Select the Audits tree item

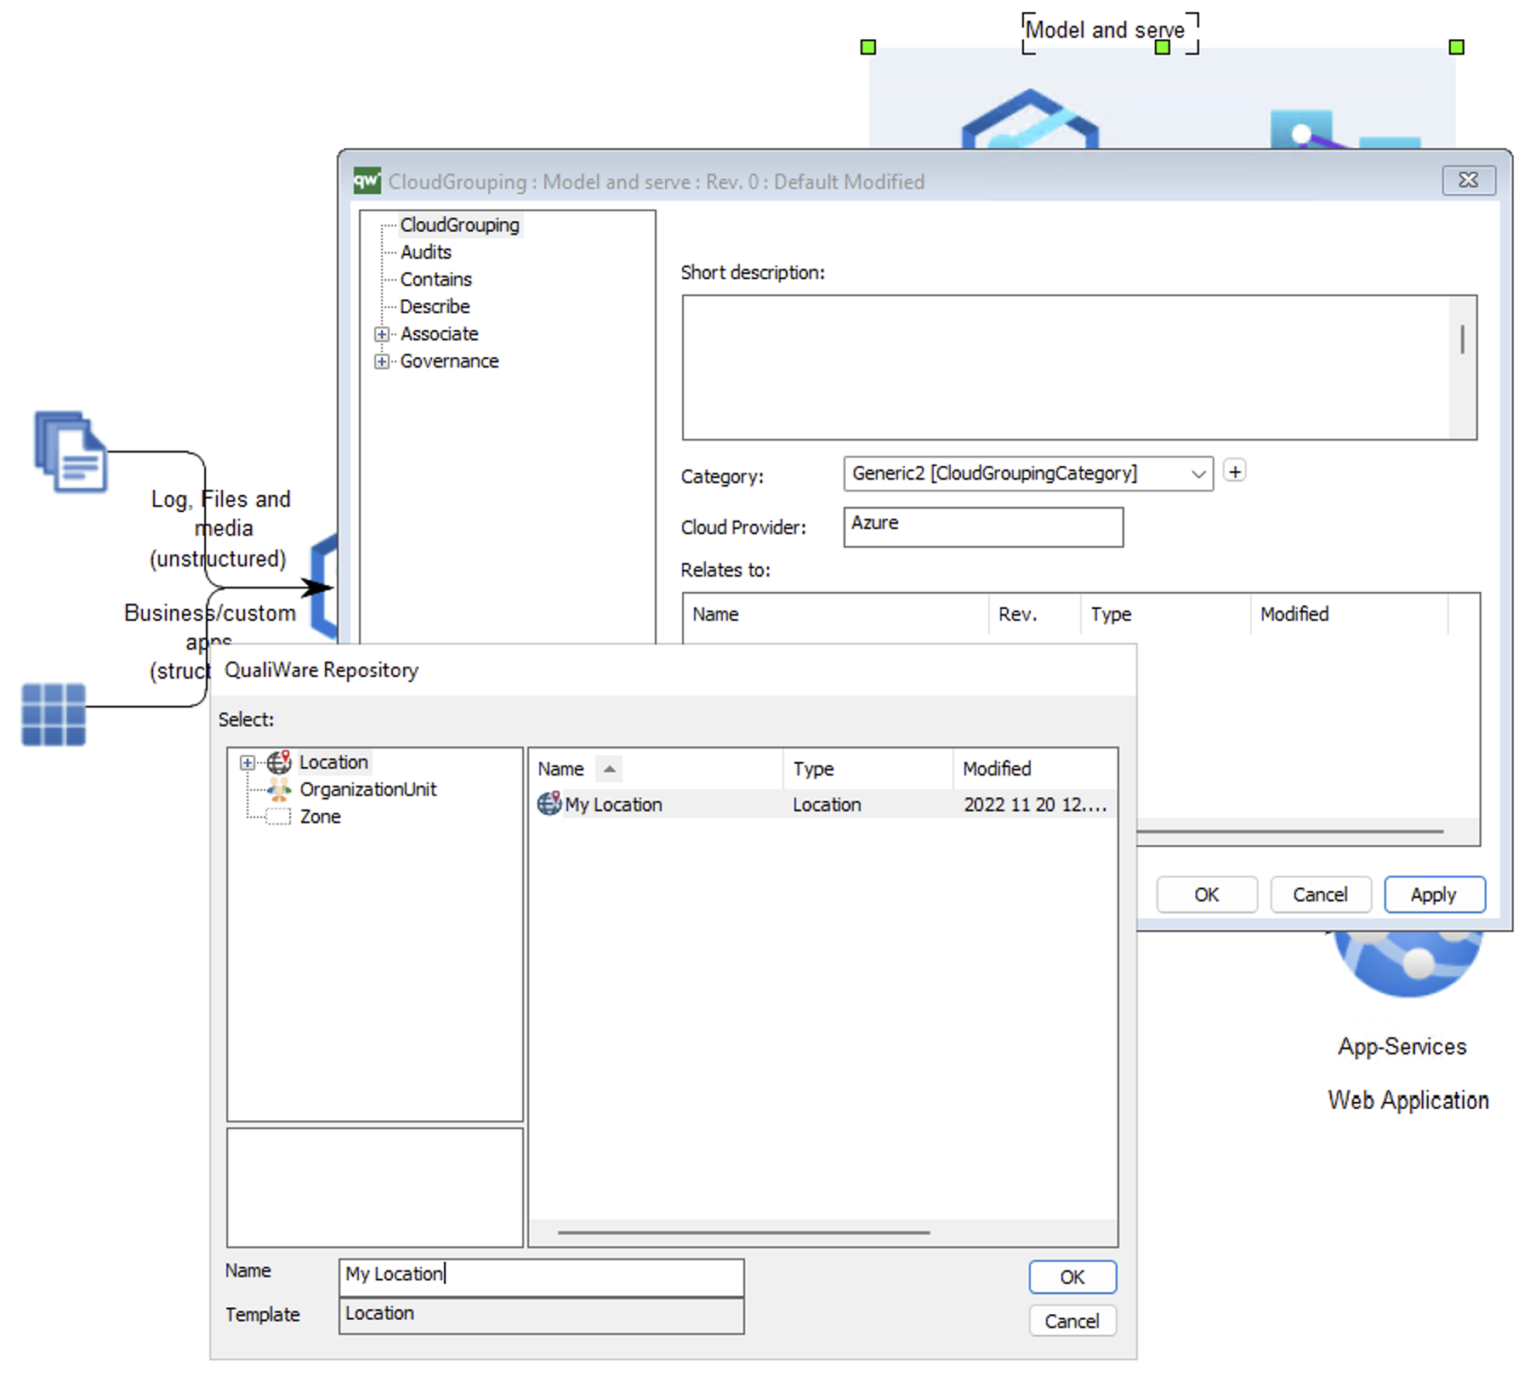click(x=425, y=252)
